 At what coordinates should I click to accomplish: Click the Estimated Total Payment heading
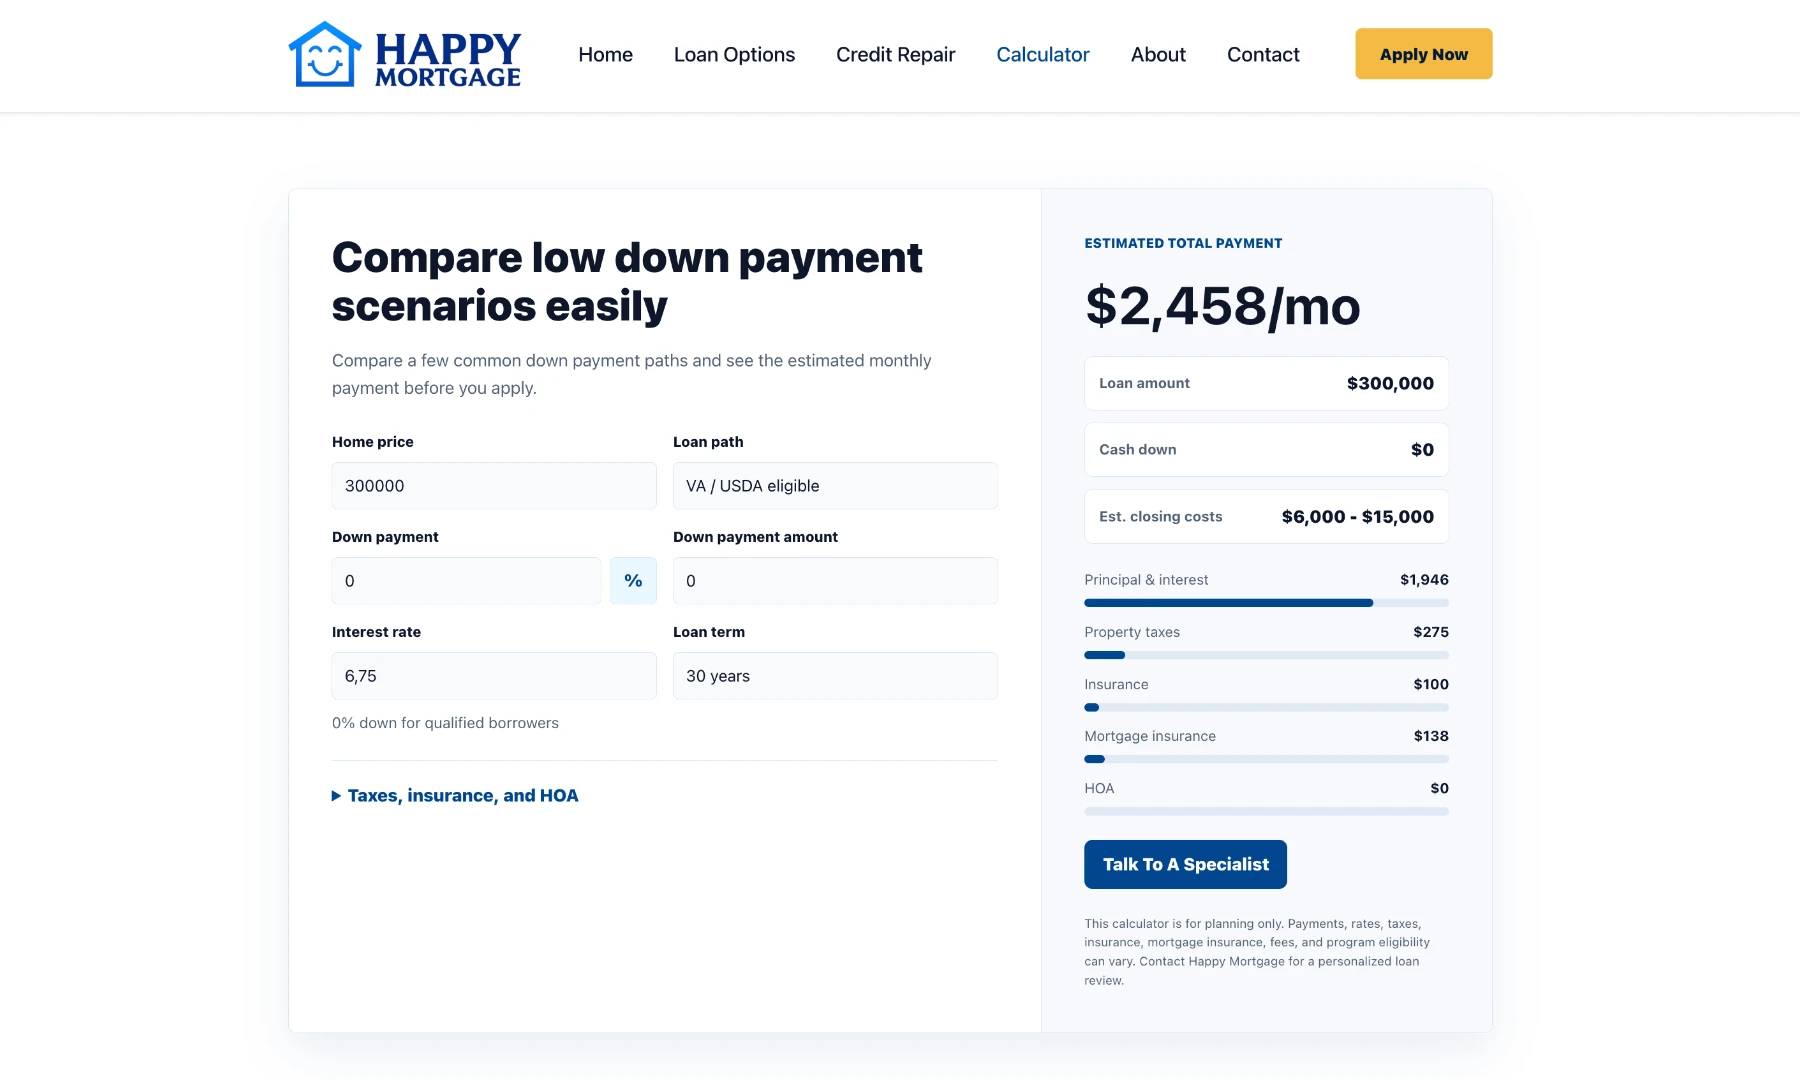pyautogui.click(x=1183, y=243)
